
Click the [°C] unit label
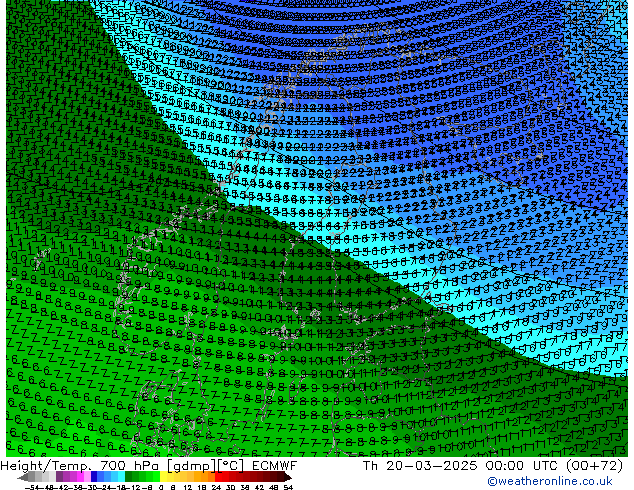(x=230, y=466)
